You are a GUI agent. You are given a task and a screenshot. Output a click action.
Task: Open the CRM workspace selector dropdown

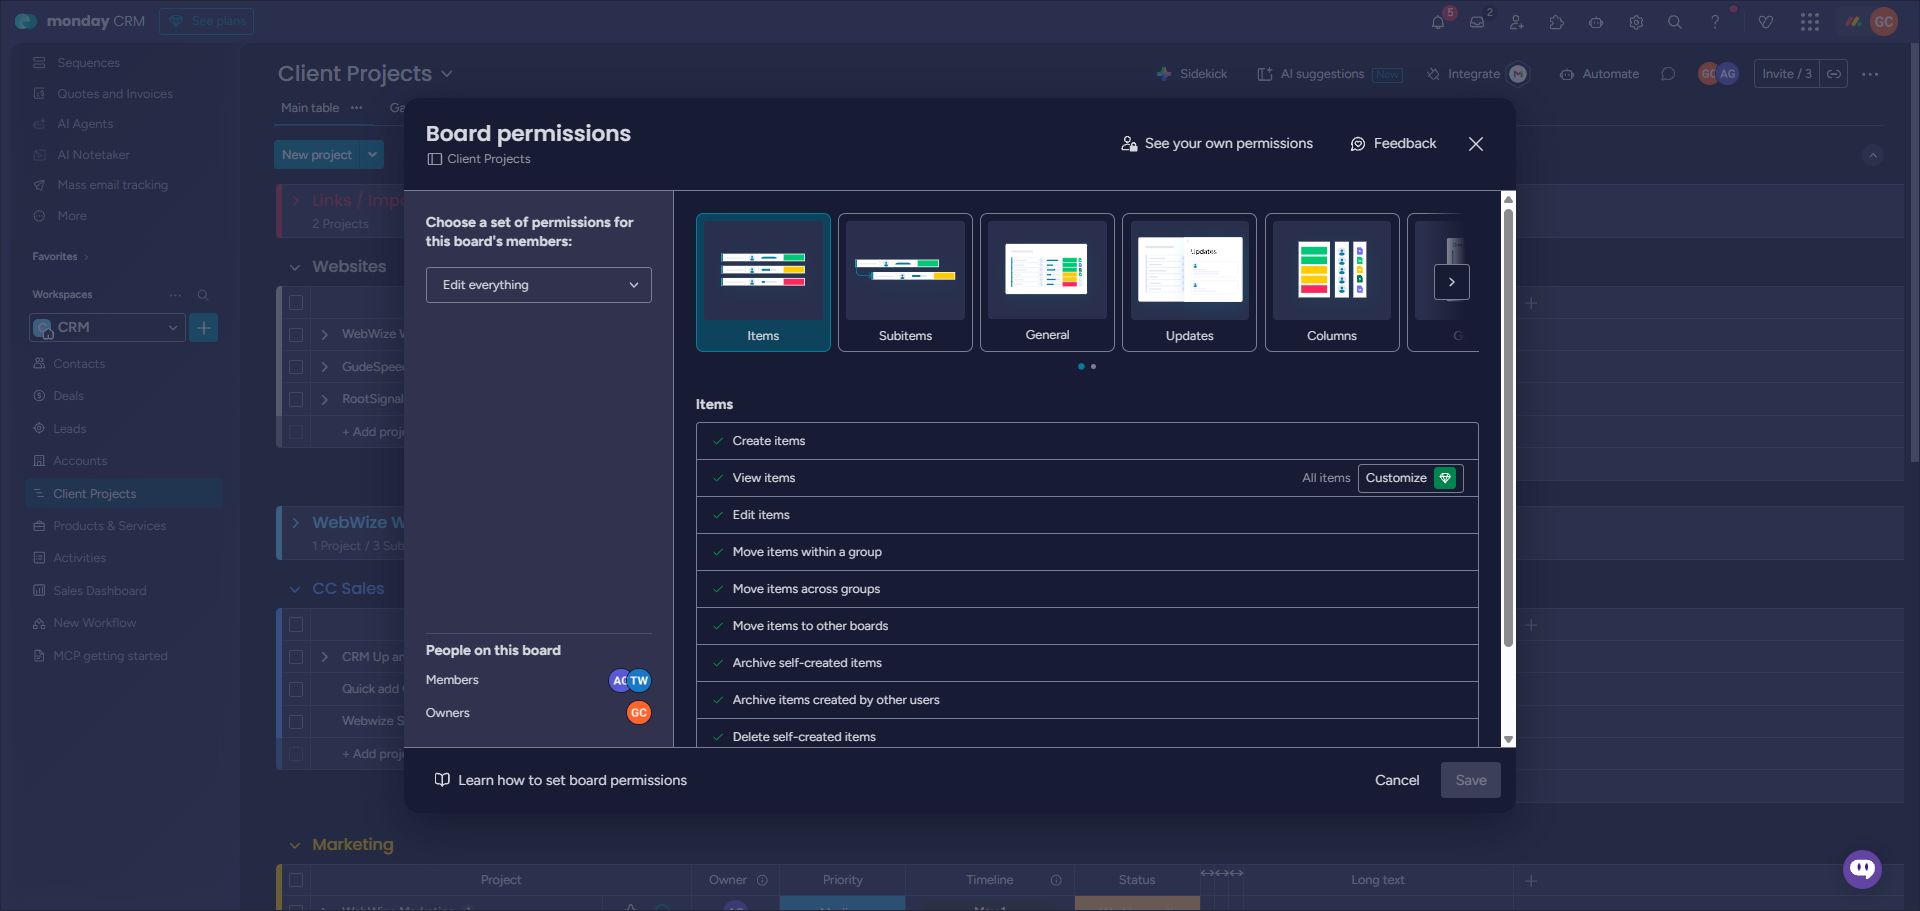tap(107, 328)
